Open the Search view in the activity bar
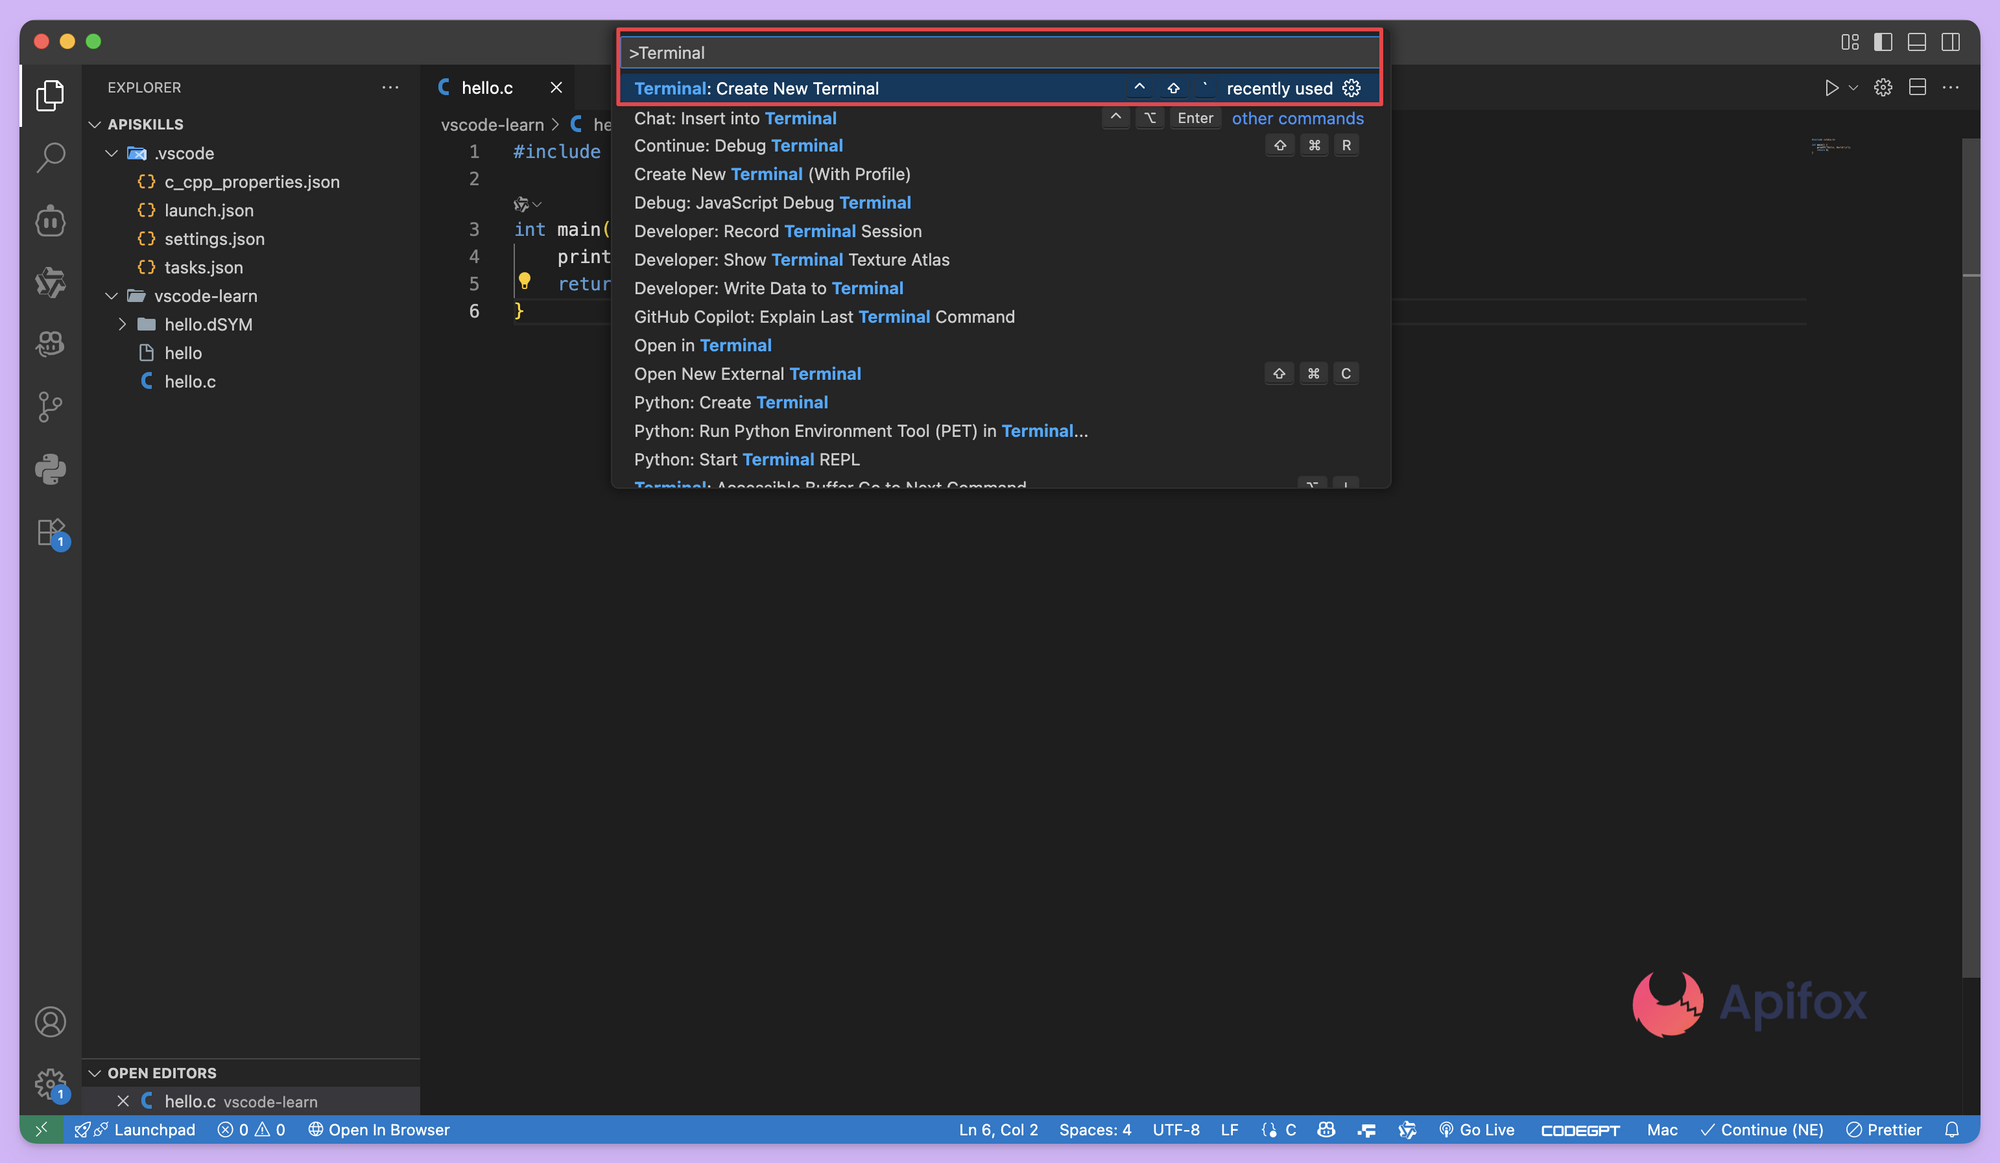Screen dimensions: 2000x1163 click(50, 158)
